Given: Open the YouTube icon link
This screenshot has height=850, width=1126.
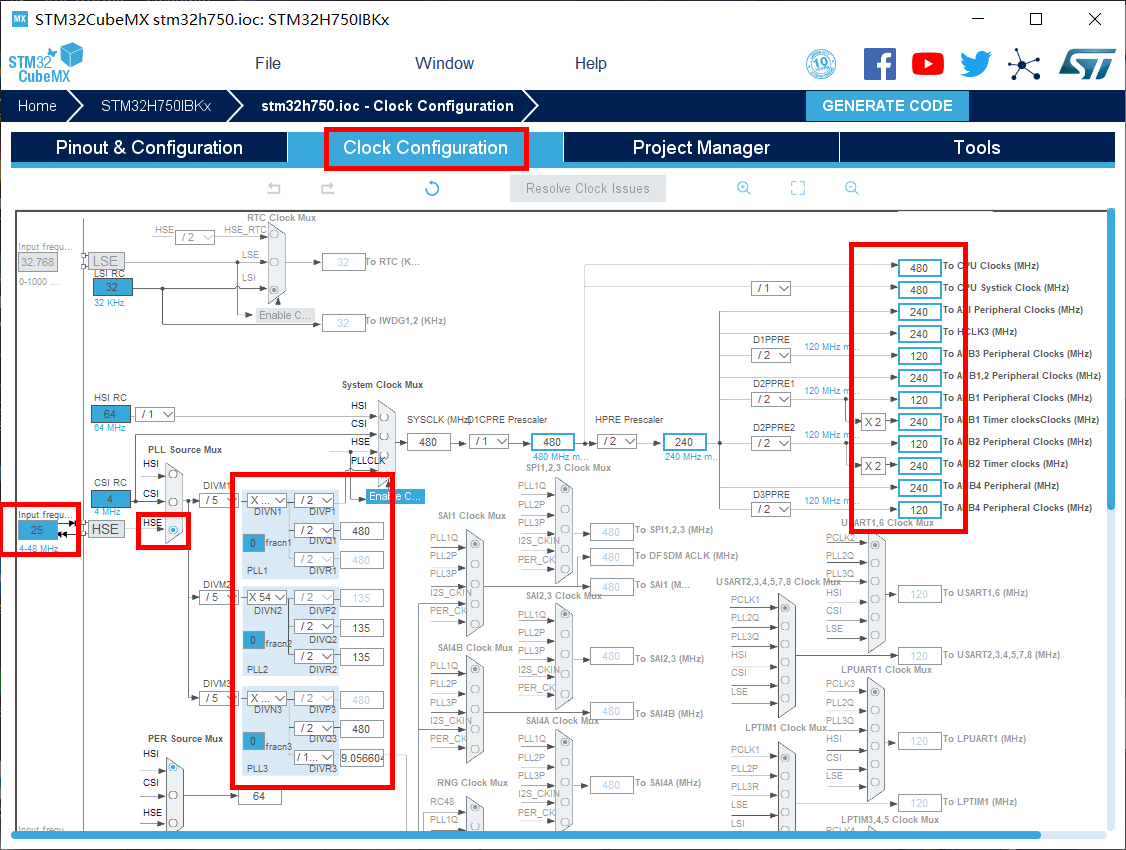Looking at the screenshot, I should point(928,64).
